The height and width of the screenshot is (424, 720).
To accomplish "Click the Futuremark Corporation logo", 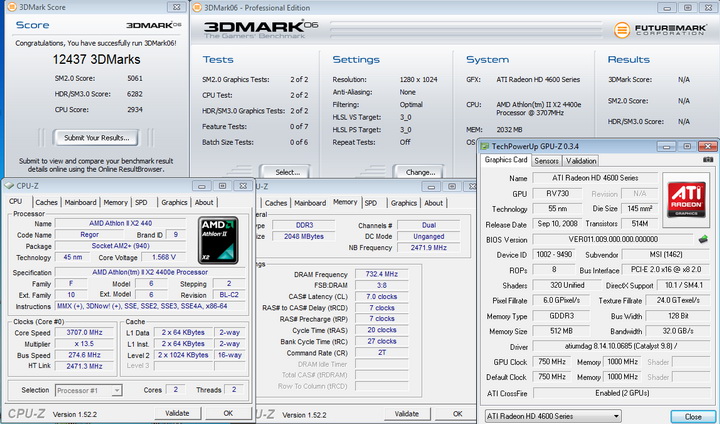I will coord(660,30).
